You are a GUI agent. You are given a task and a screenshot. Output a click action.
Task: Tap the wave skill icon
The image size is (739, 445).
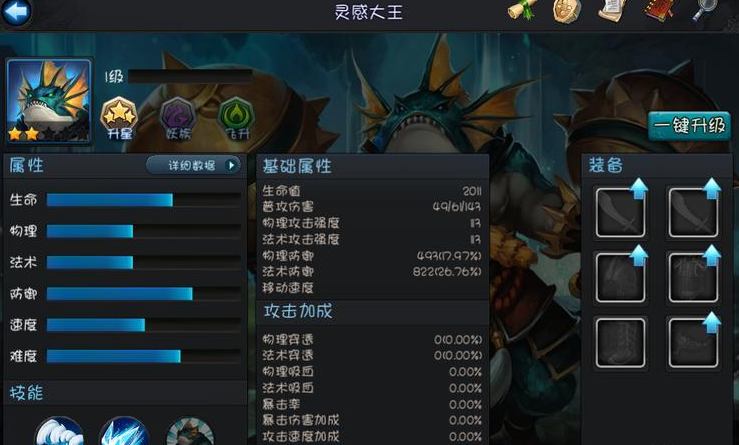(x=59, y=431)
